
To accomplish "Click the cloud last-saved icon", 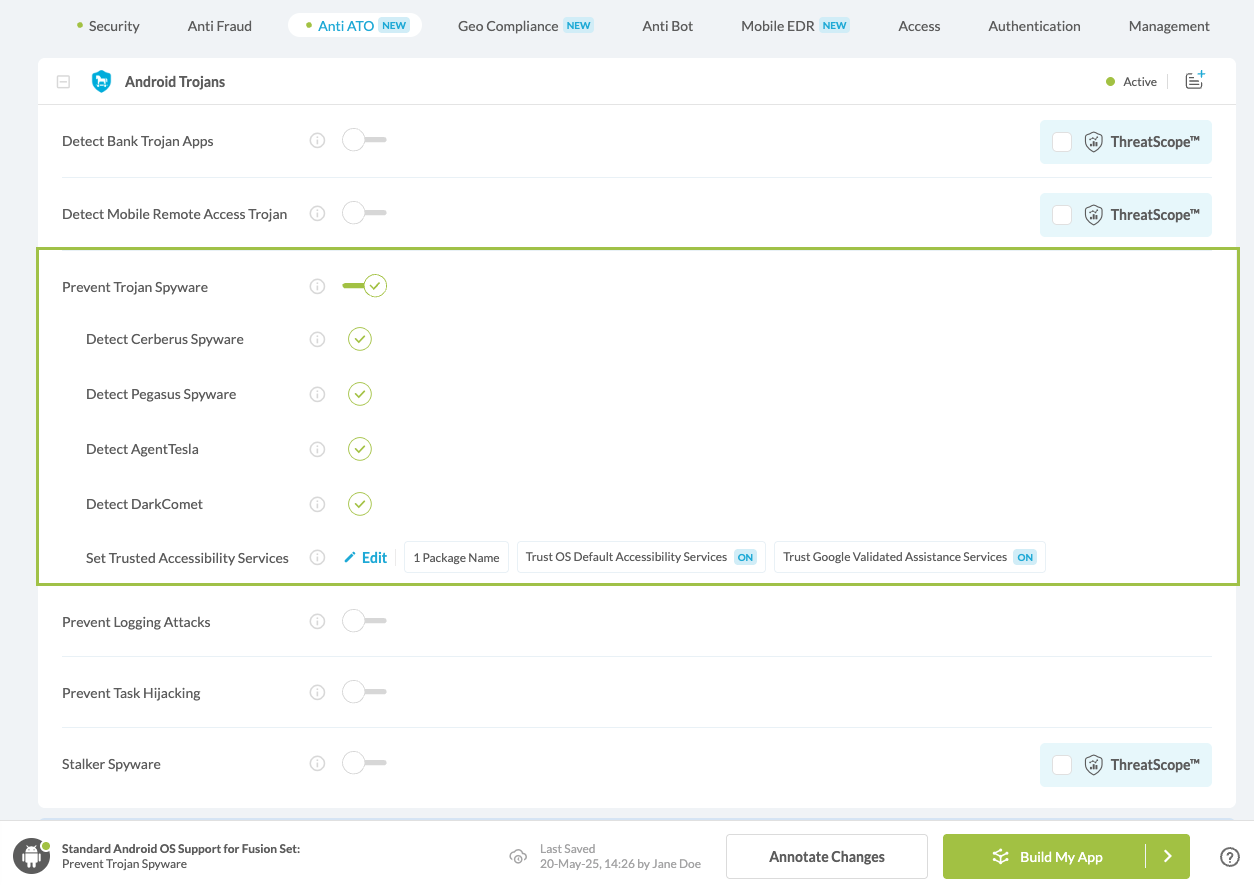I will (518, 857).
